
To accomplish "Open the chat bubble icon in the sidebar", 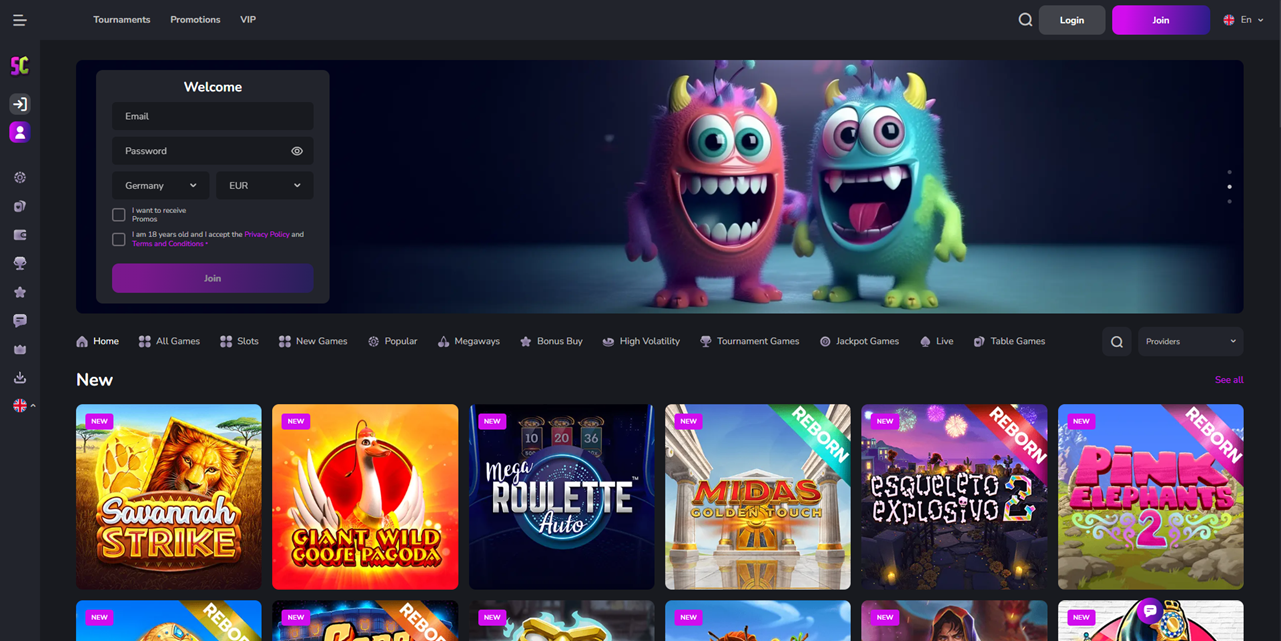I will 19,320.
